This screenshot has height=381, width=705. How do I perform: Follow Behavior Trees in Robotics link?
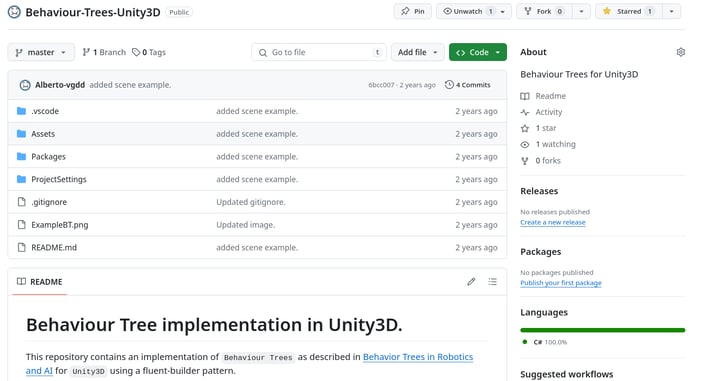coord(418,357)
